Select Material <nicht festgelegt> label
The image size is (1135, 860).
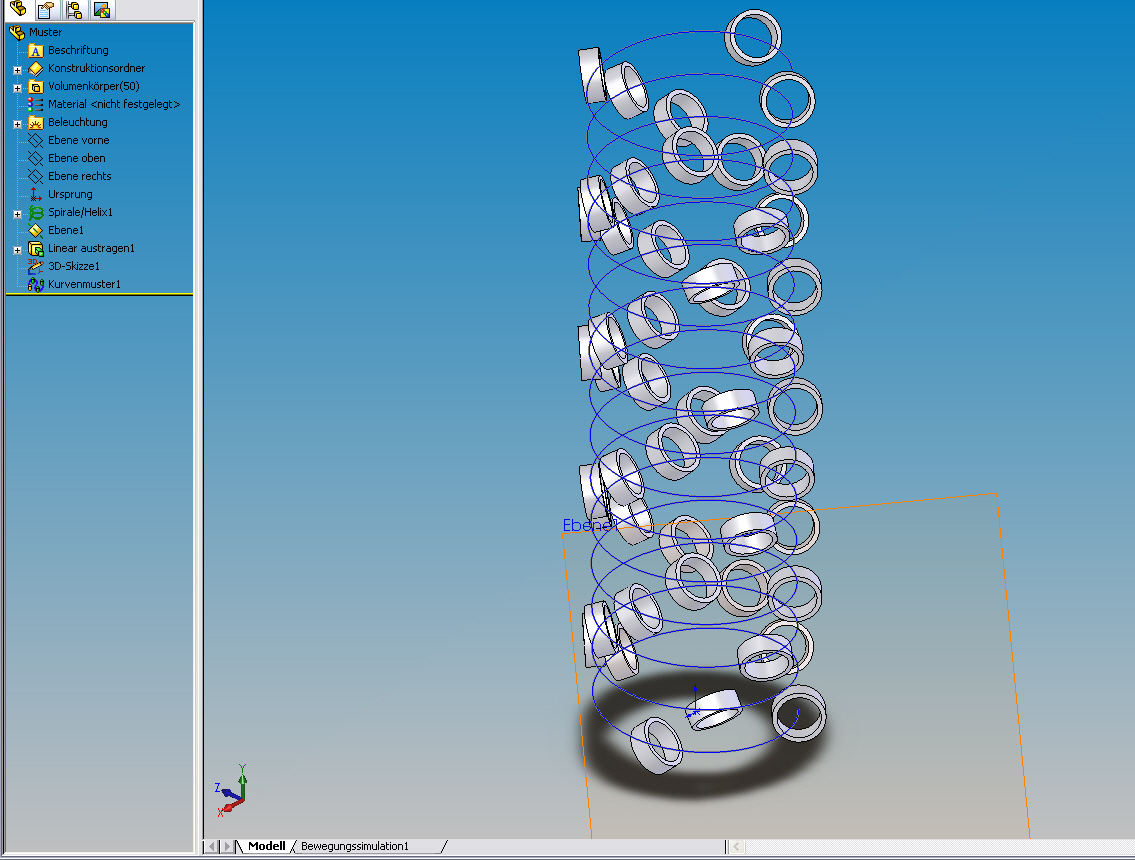[114, 104]
